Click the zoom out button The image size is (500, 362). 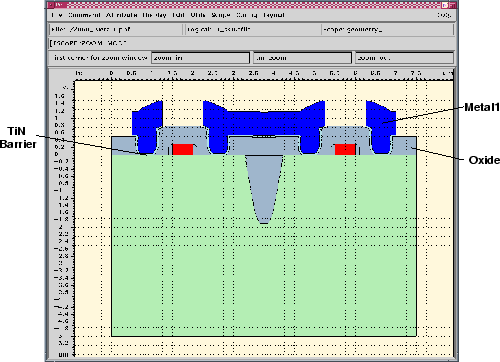coord(404,58)
